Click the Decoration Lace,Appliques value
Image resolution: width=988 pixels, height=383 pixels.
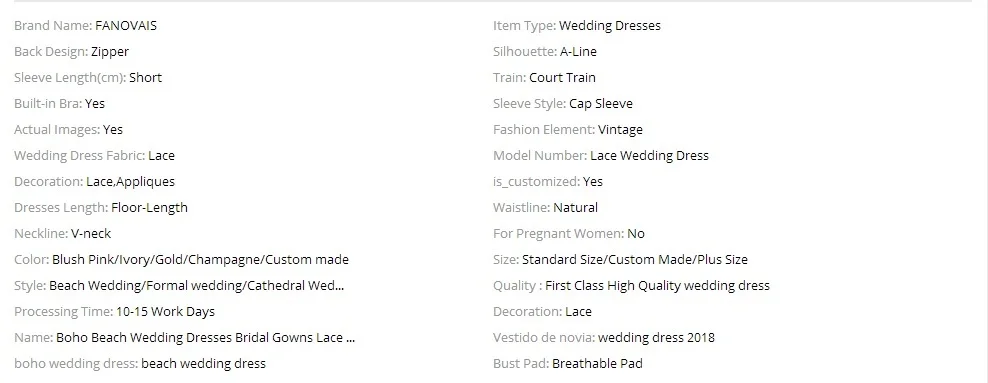coord(130,181)
